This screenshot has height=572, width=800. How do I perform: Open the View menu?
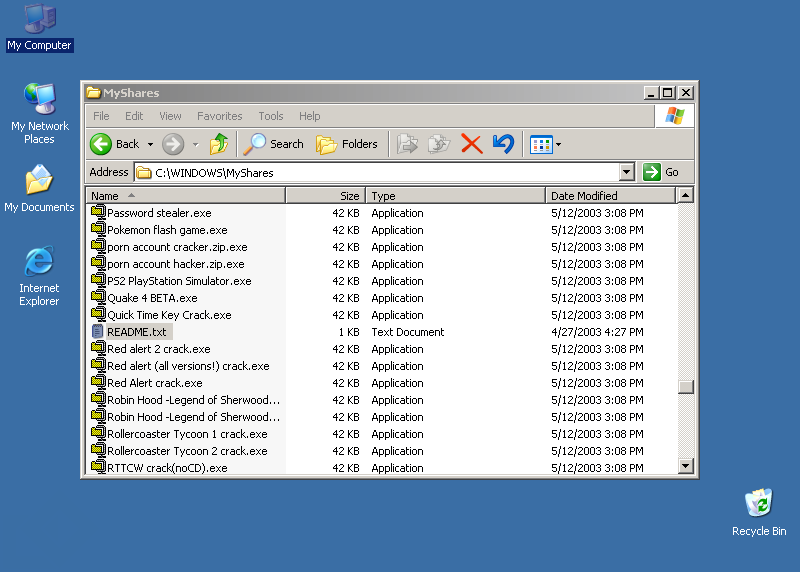[x=170, y=116]
